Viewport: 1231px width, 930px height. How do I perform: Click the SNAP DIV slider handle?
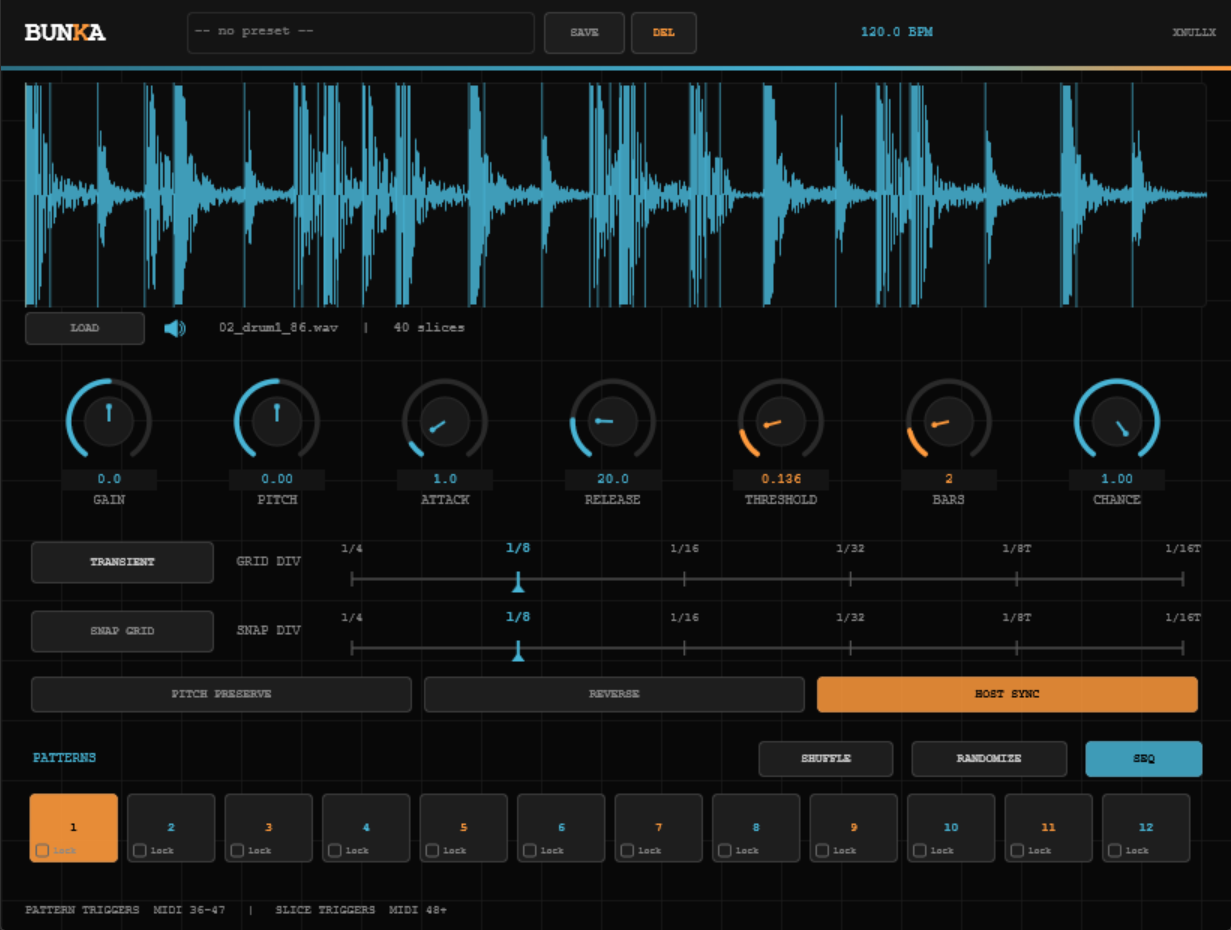pyautogui.click(x=518, y=651)
